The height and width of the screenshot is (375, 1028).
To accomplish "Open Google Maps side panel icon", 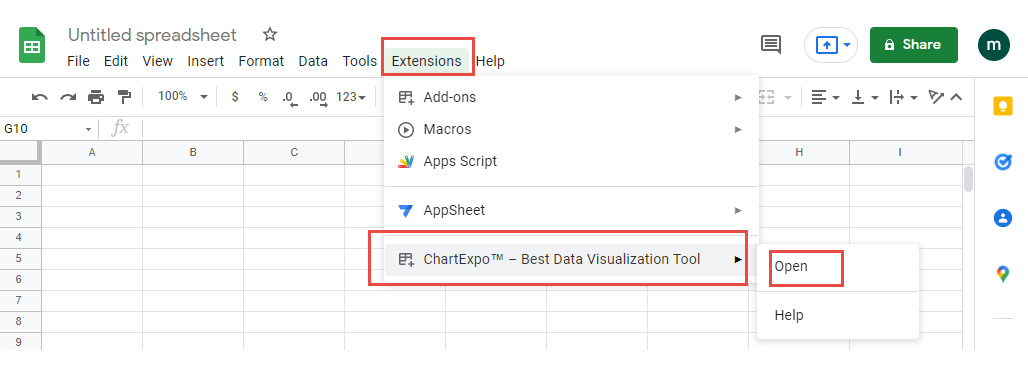I will [1002, 274].
